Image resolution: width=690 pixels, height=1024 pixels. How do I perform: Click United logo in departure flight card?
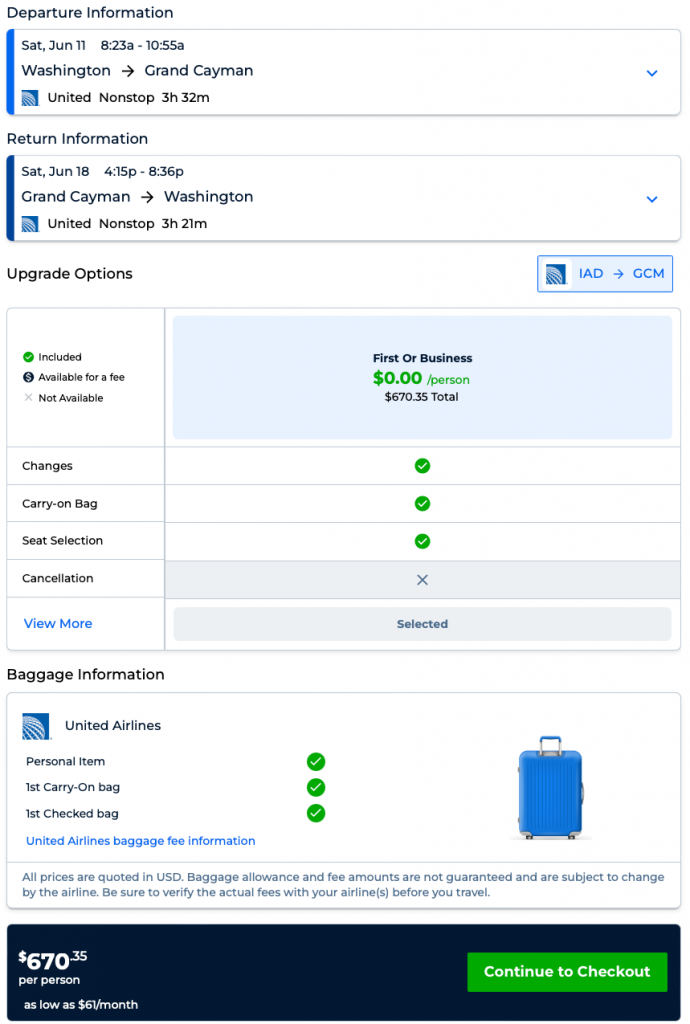click(30, 98)
